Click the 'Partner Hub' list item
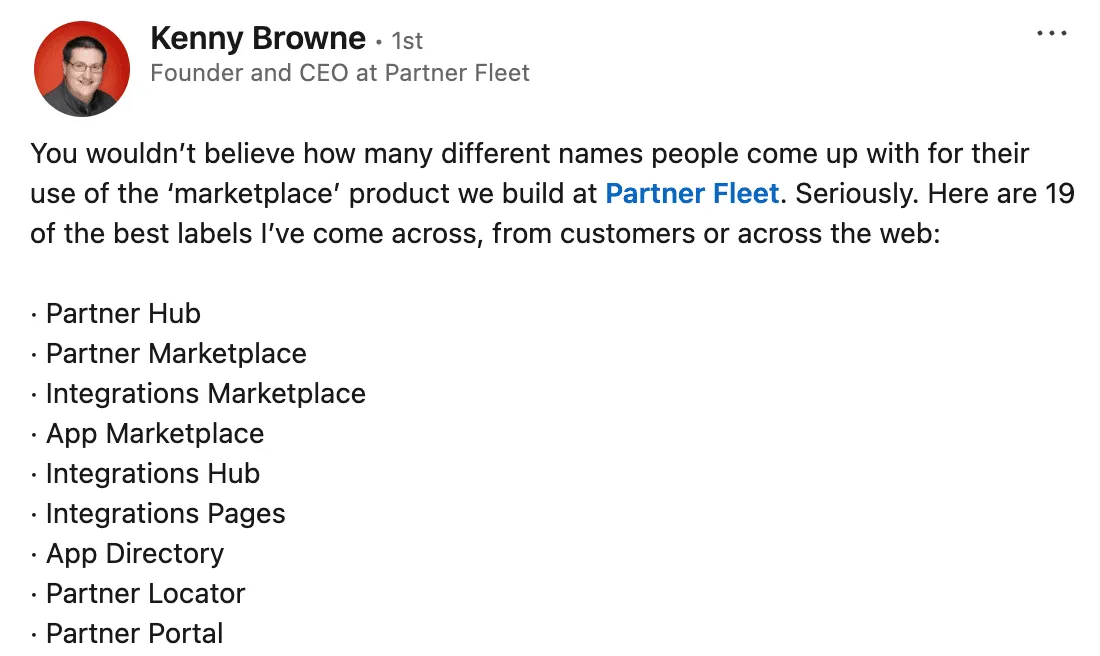The height and width of the screenshot is (656, 1100). click(x=123, y=314)
